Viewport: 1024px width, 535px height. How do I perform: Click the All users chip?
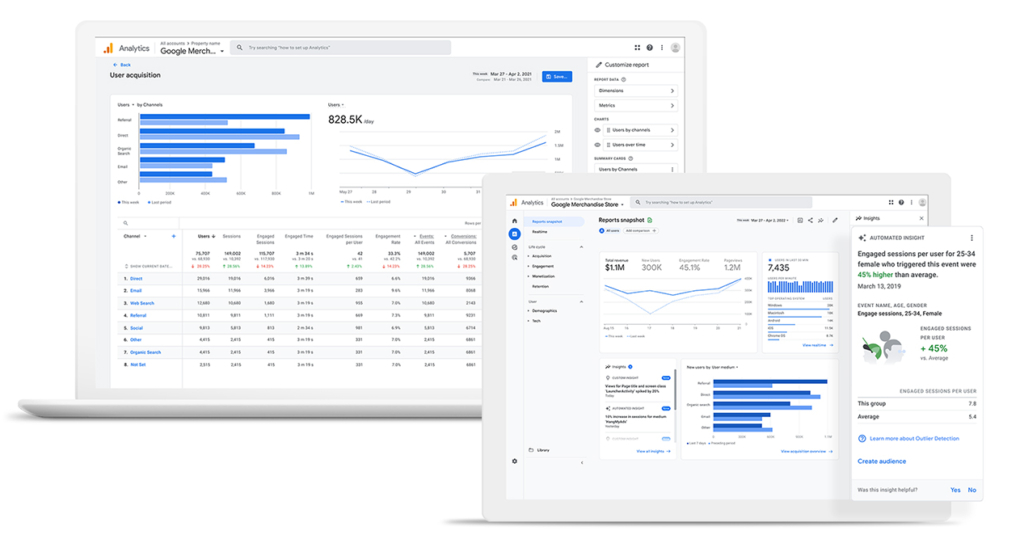(609, 231)
